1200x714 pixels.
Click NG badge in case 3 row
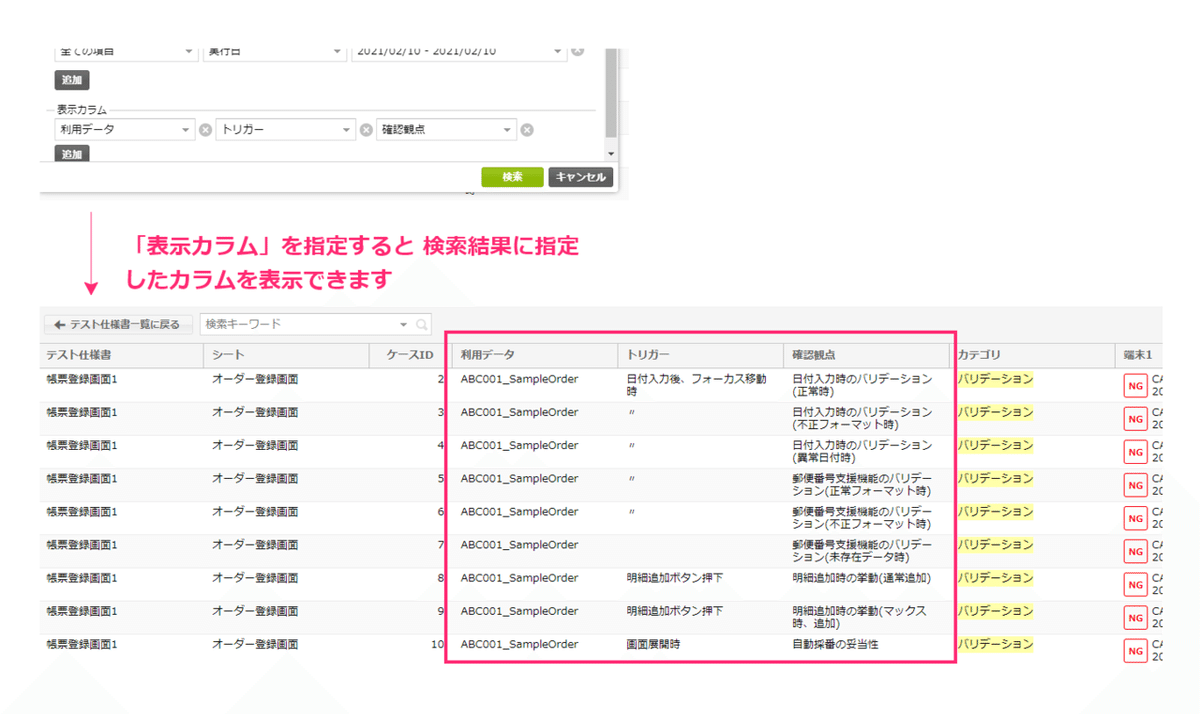pyautogui.click(x=1135, y=419)
